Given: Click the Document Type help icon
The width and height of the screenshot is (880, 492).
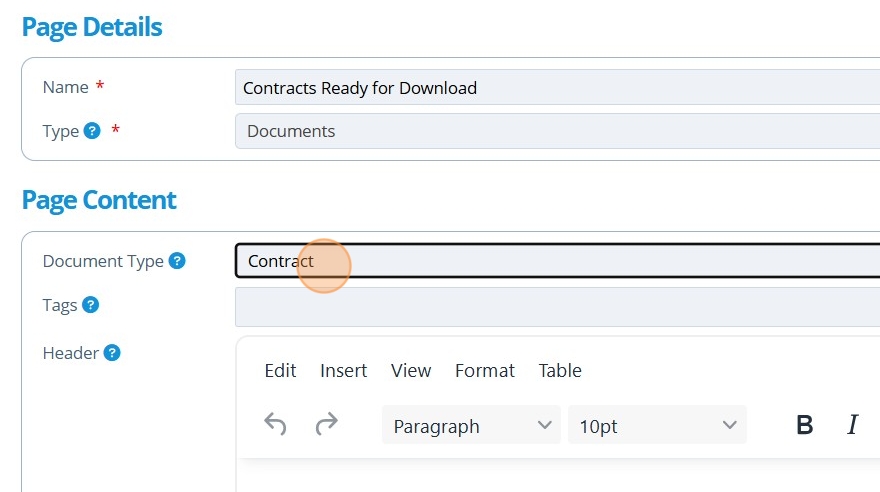Looking at the screenshot, I should (x=177, y=261).
